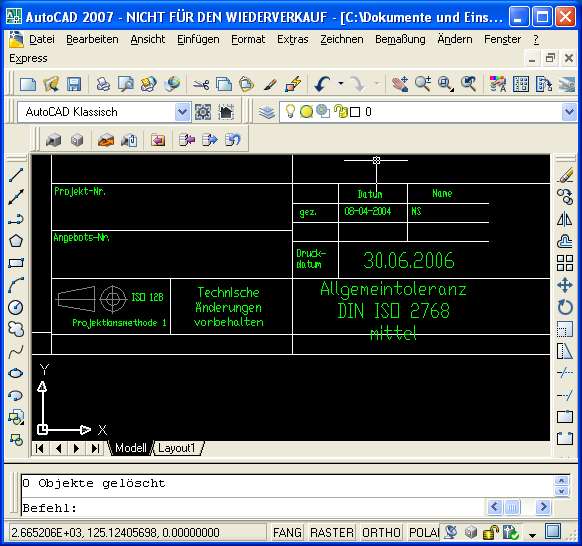Viewport: 582px width, 546px height.
Task: Open the Bemaßung menu
Action: (x=400, y=39)
